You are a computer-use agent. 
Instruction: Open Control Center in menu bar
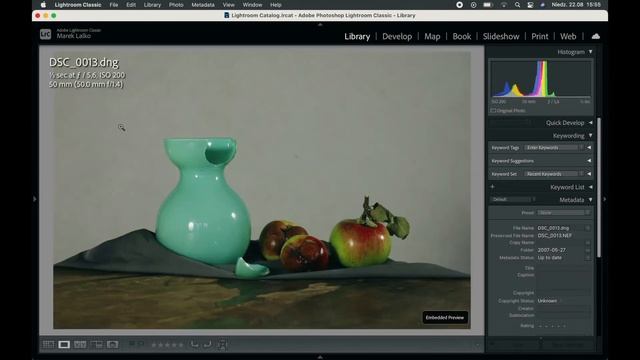coord(530,5)
